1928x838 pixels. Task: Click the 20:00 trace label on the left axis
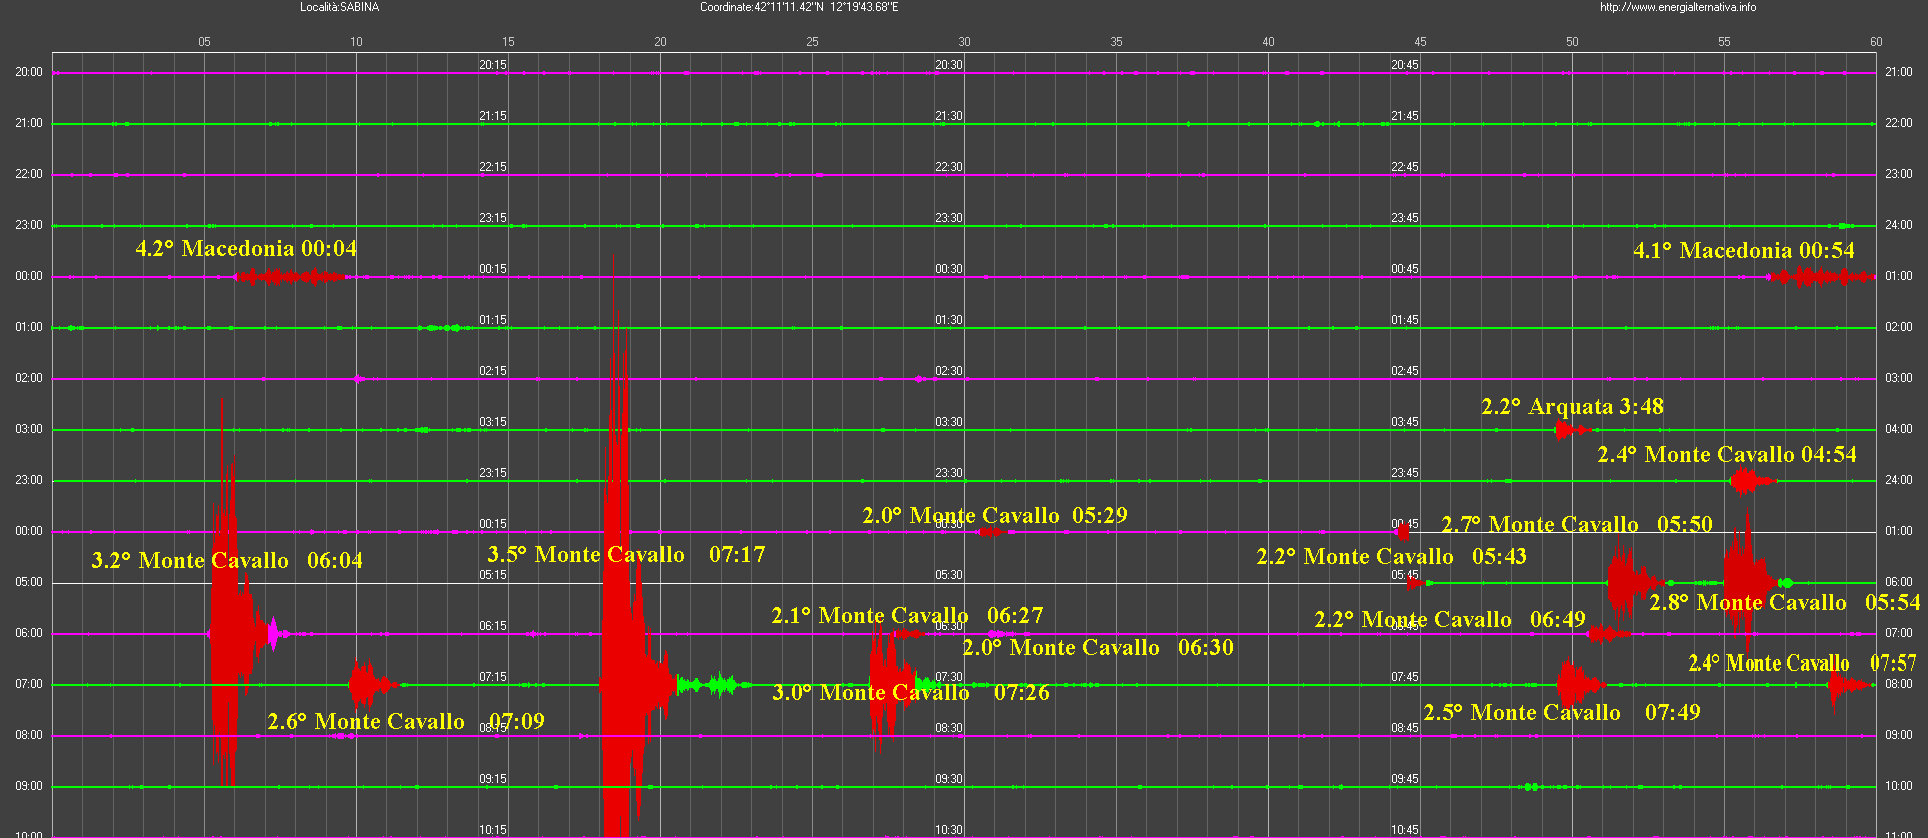(29, 72)
